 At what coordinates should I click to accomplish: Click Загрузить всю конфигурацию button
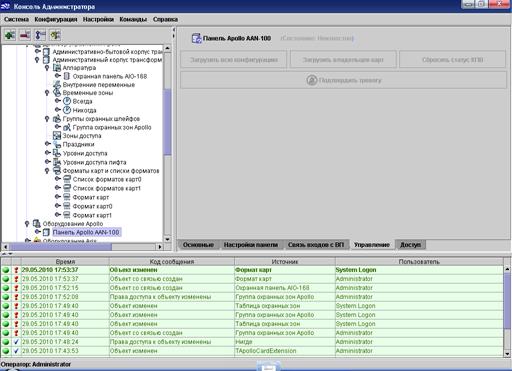[x=234, y=60]
